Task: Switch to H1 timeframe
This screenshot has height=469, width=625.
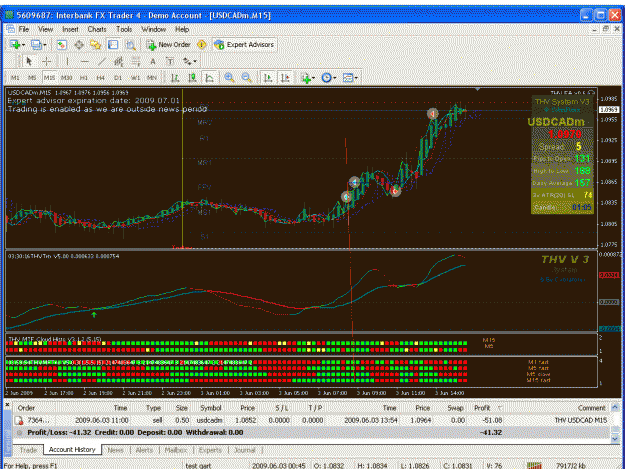Action: (x=84, y=78)
